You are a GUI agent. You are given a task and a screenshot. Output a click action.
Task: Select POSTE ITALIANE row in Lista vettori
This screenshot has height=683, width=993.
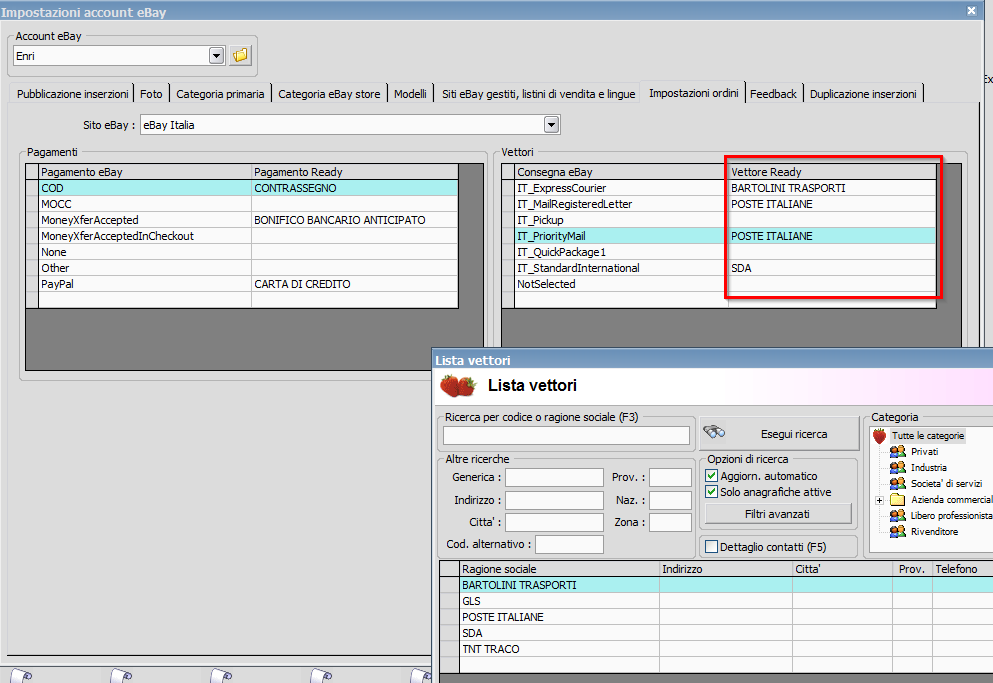(x=716, y=617)
